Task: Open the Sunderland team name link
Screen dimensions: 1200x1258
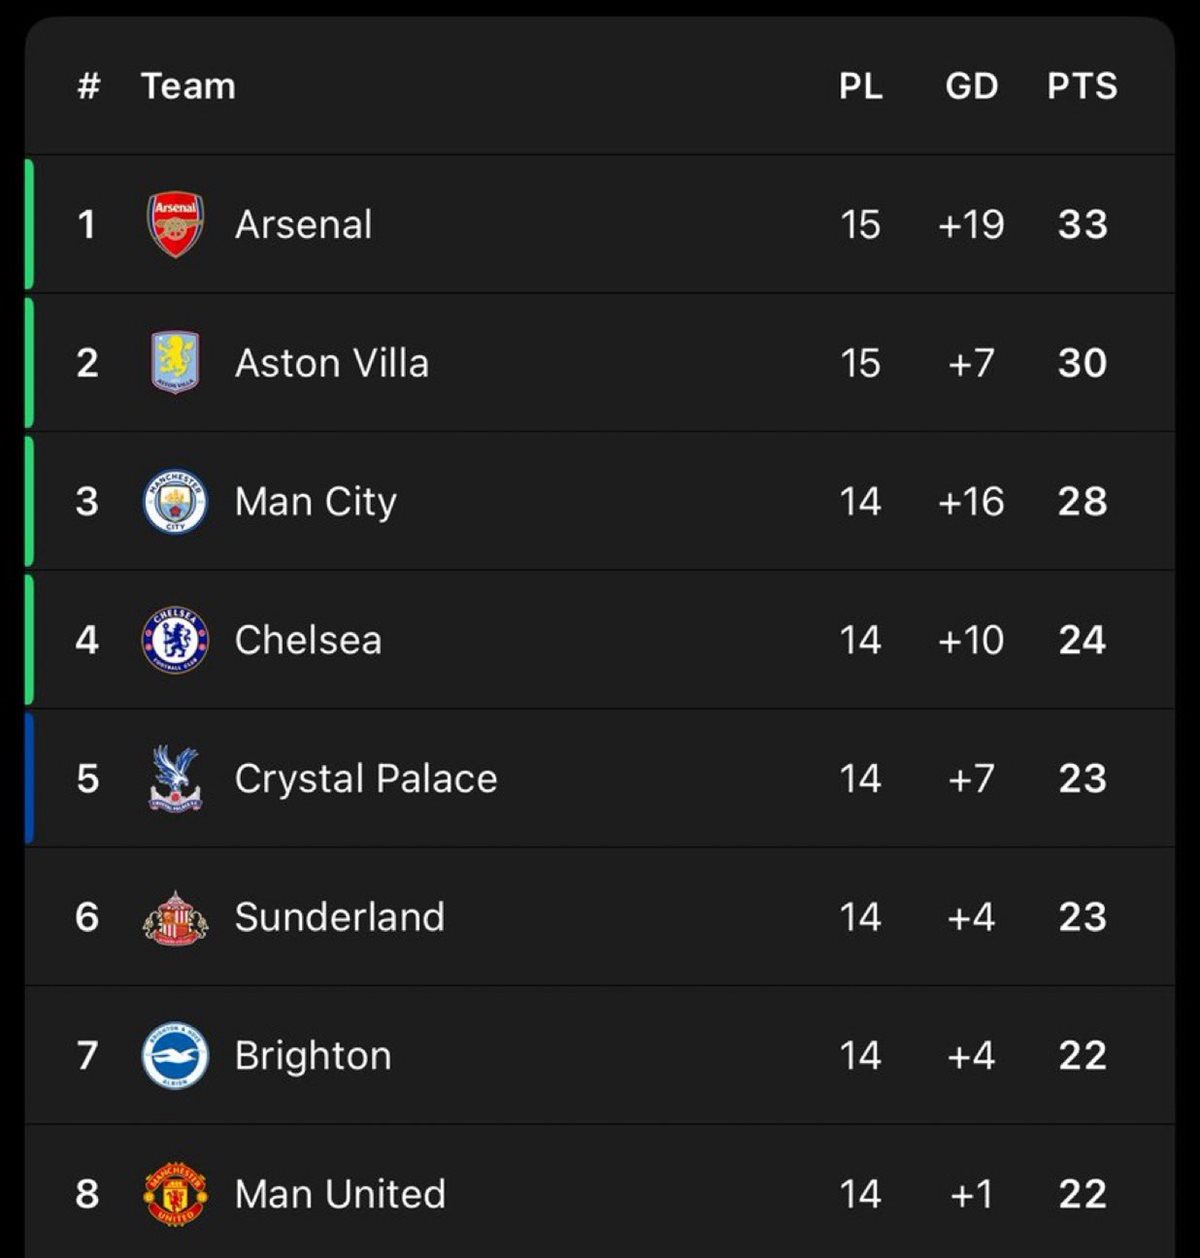Action: 339,917
